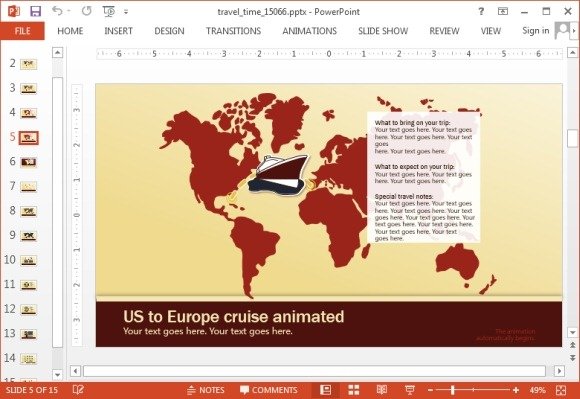Toggle the Notes pane
This screenshot has width=580, height=399.
206,390
